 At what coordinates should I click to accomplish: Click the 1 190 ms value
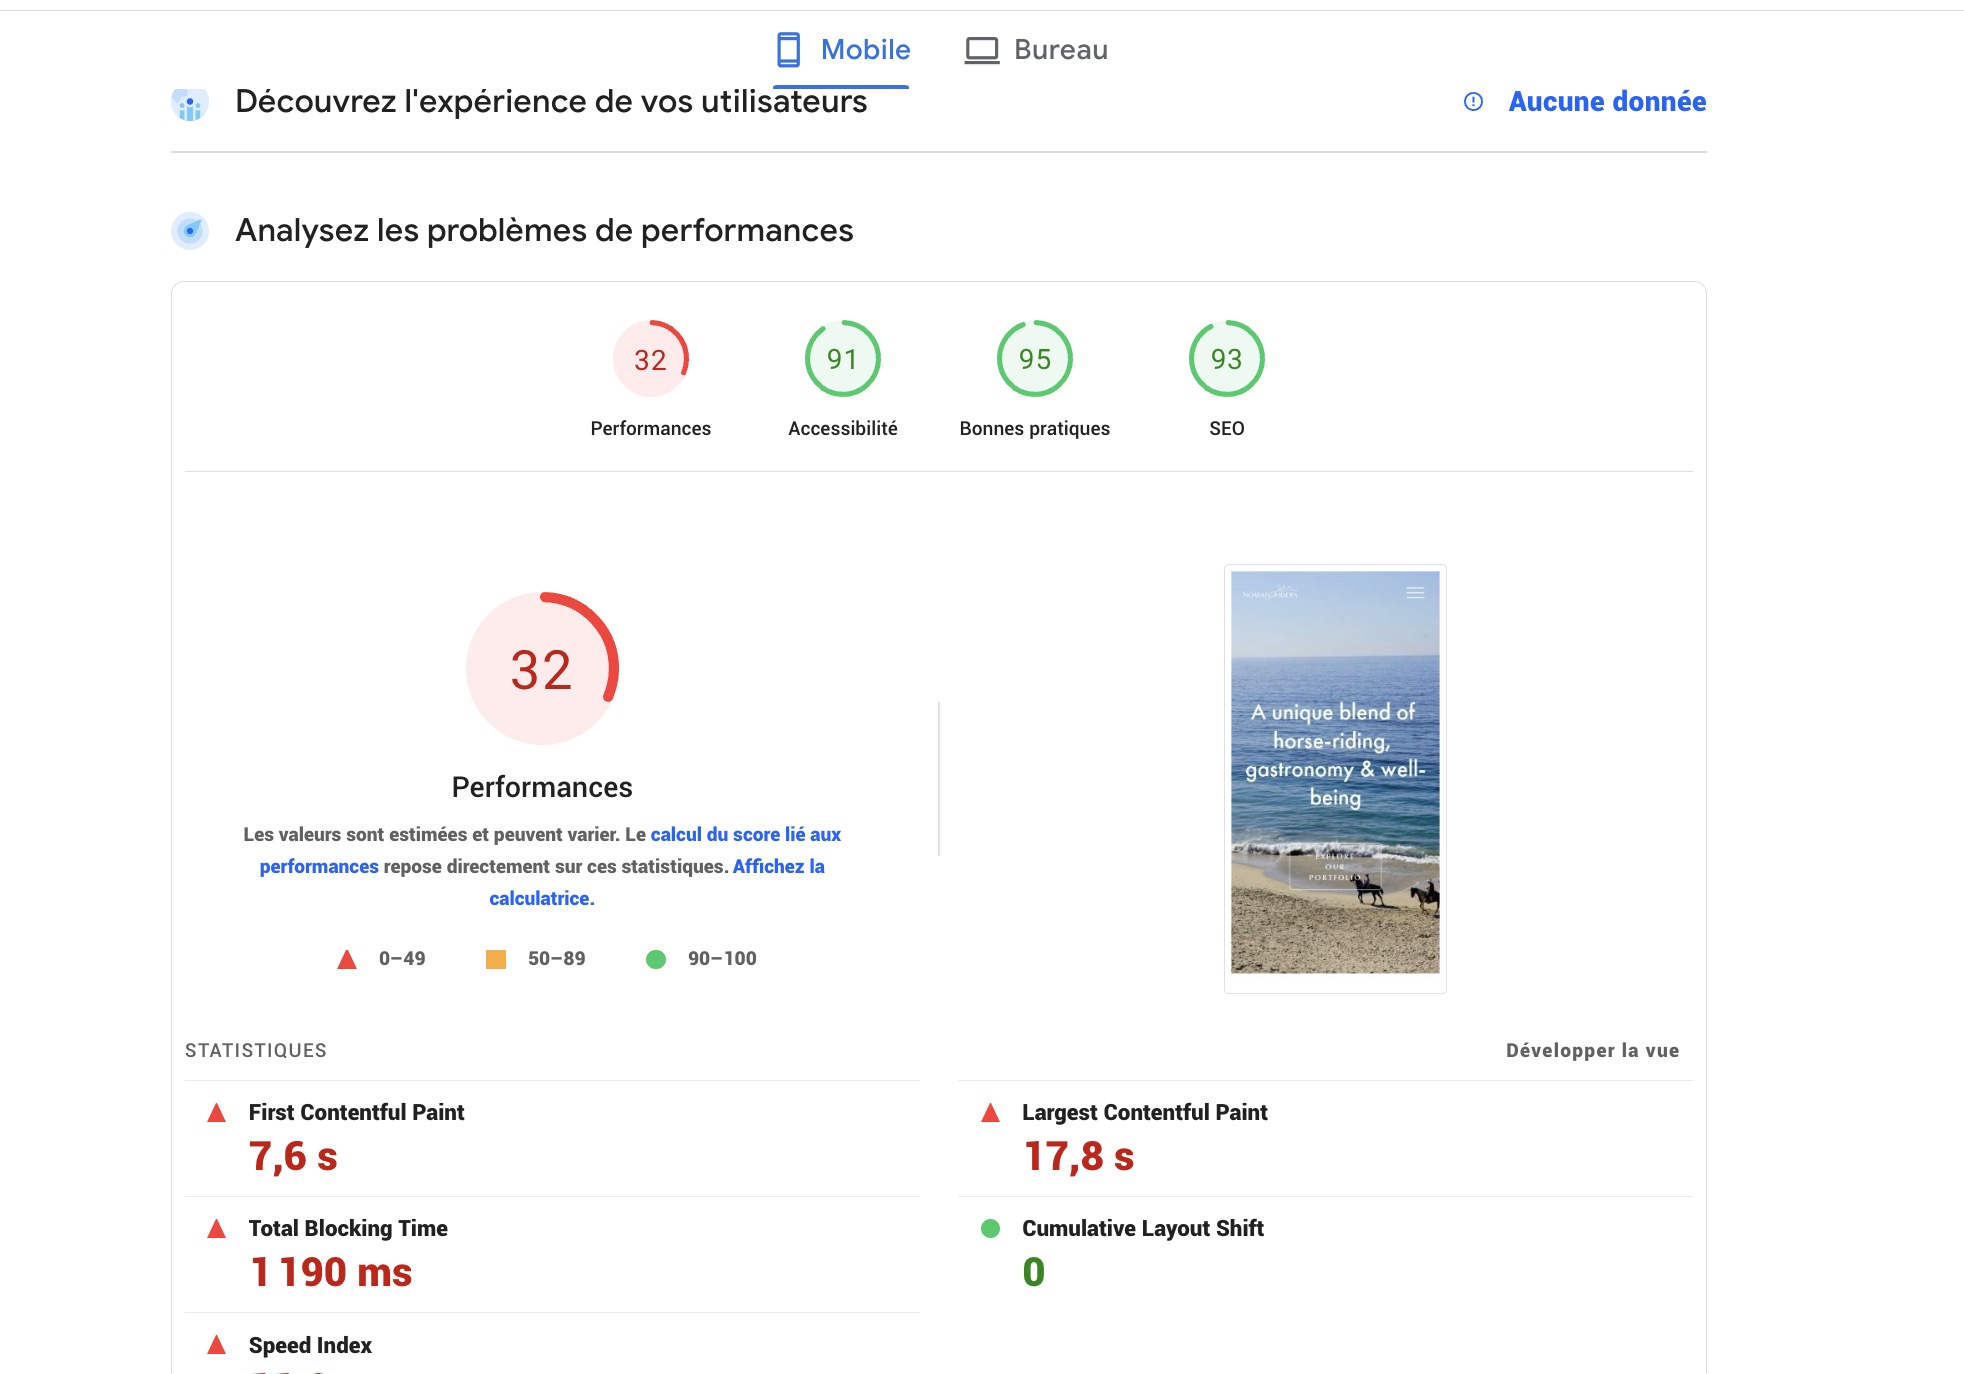click(x=331, y=1273)
